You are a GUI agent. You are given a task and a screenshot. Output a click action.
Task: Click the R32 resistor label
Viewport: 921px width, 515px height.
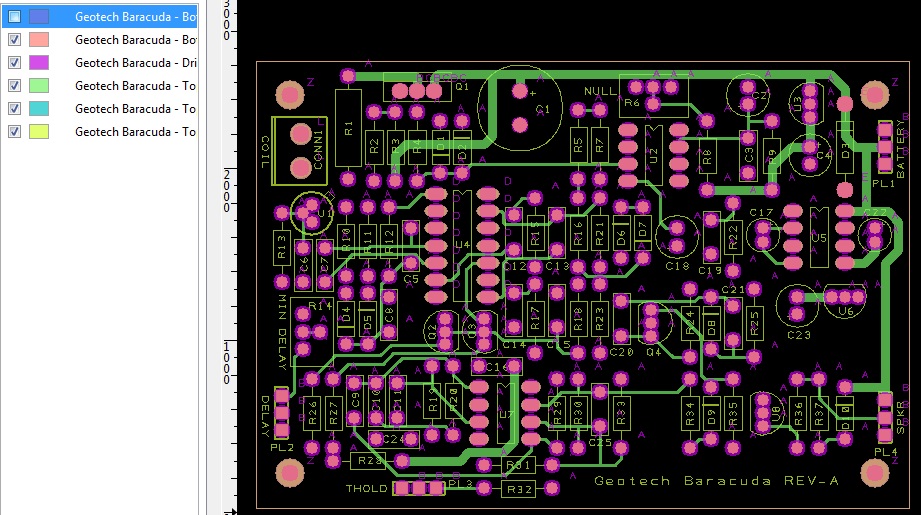coord(519,489)
